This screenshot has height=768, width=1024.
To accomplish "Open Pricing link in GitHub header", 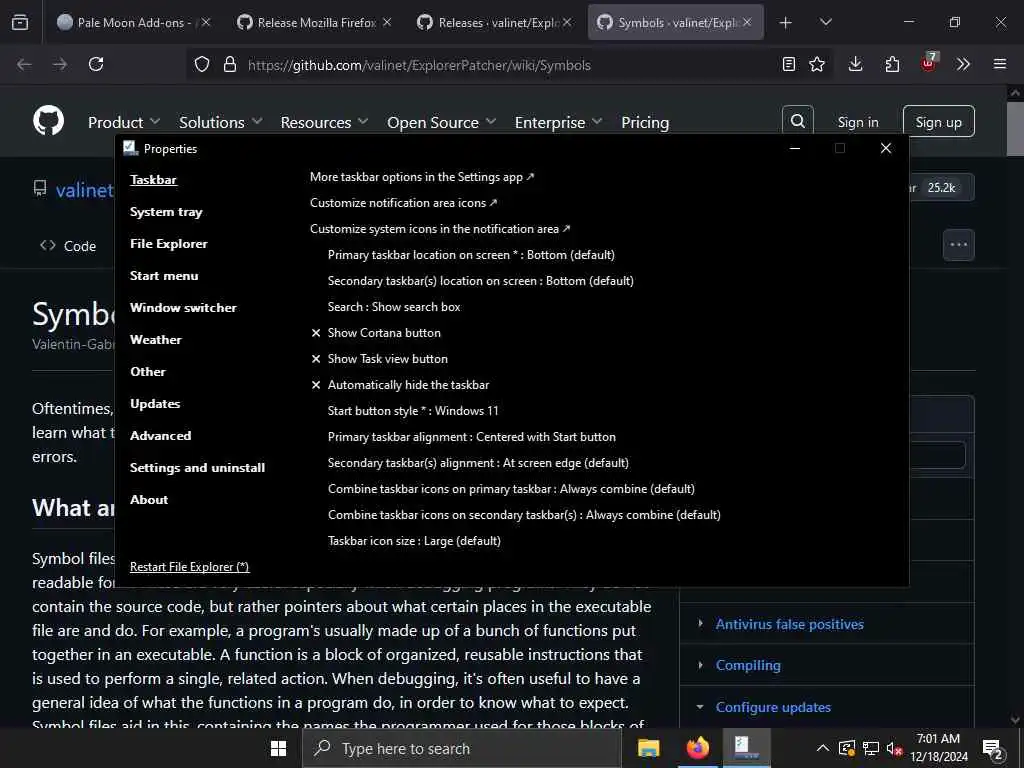I will click(x=645, y=122).
